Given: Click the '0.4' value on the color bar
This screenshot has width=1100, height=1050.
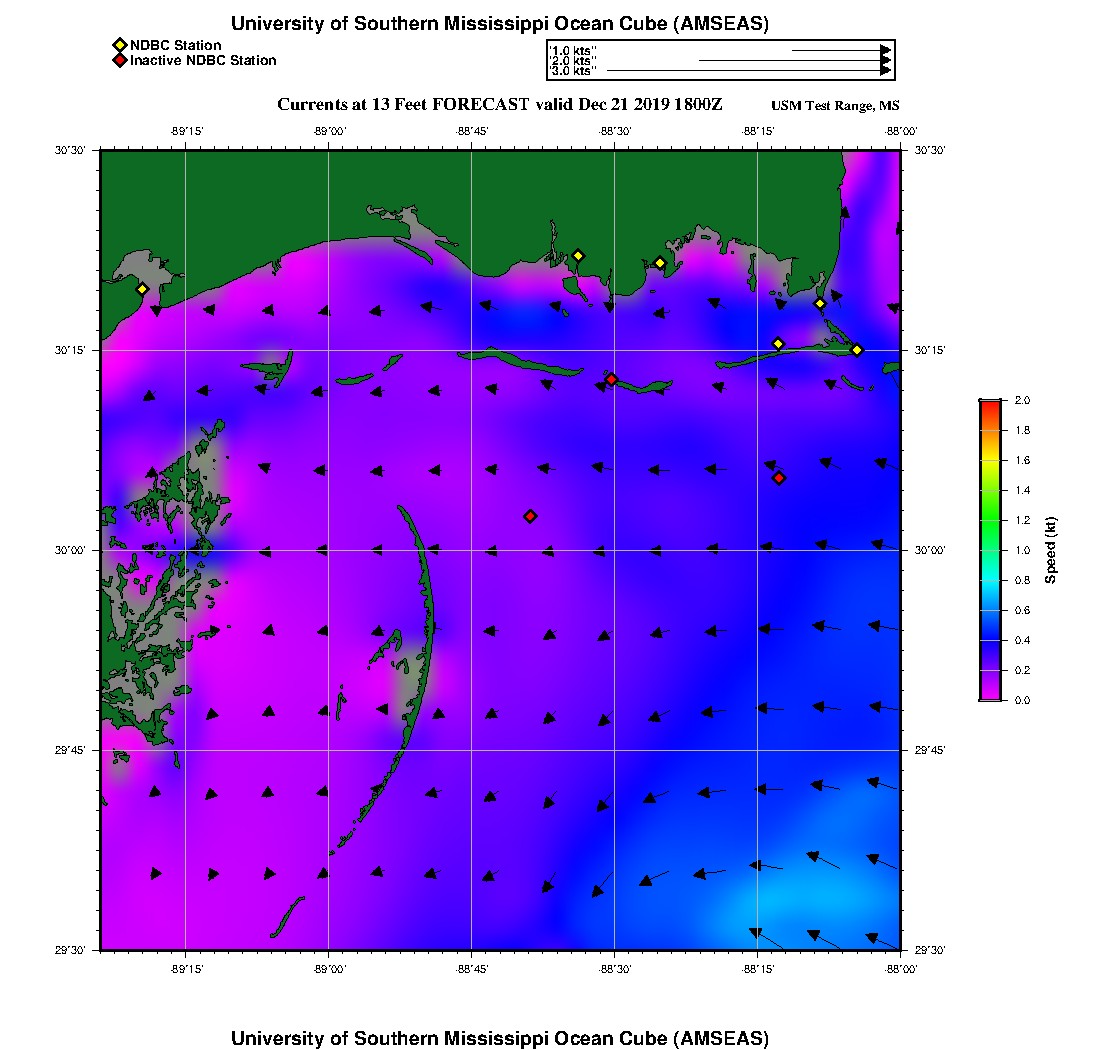Looking at the screenshot, I should (x=1022, y=640).
